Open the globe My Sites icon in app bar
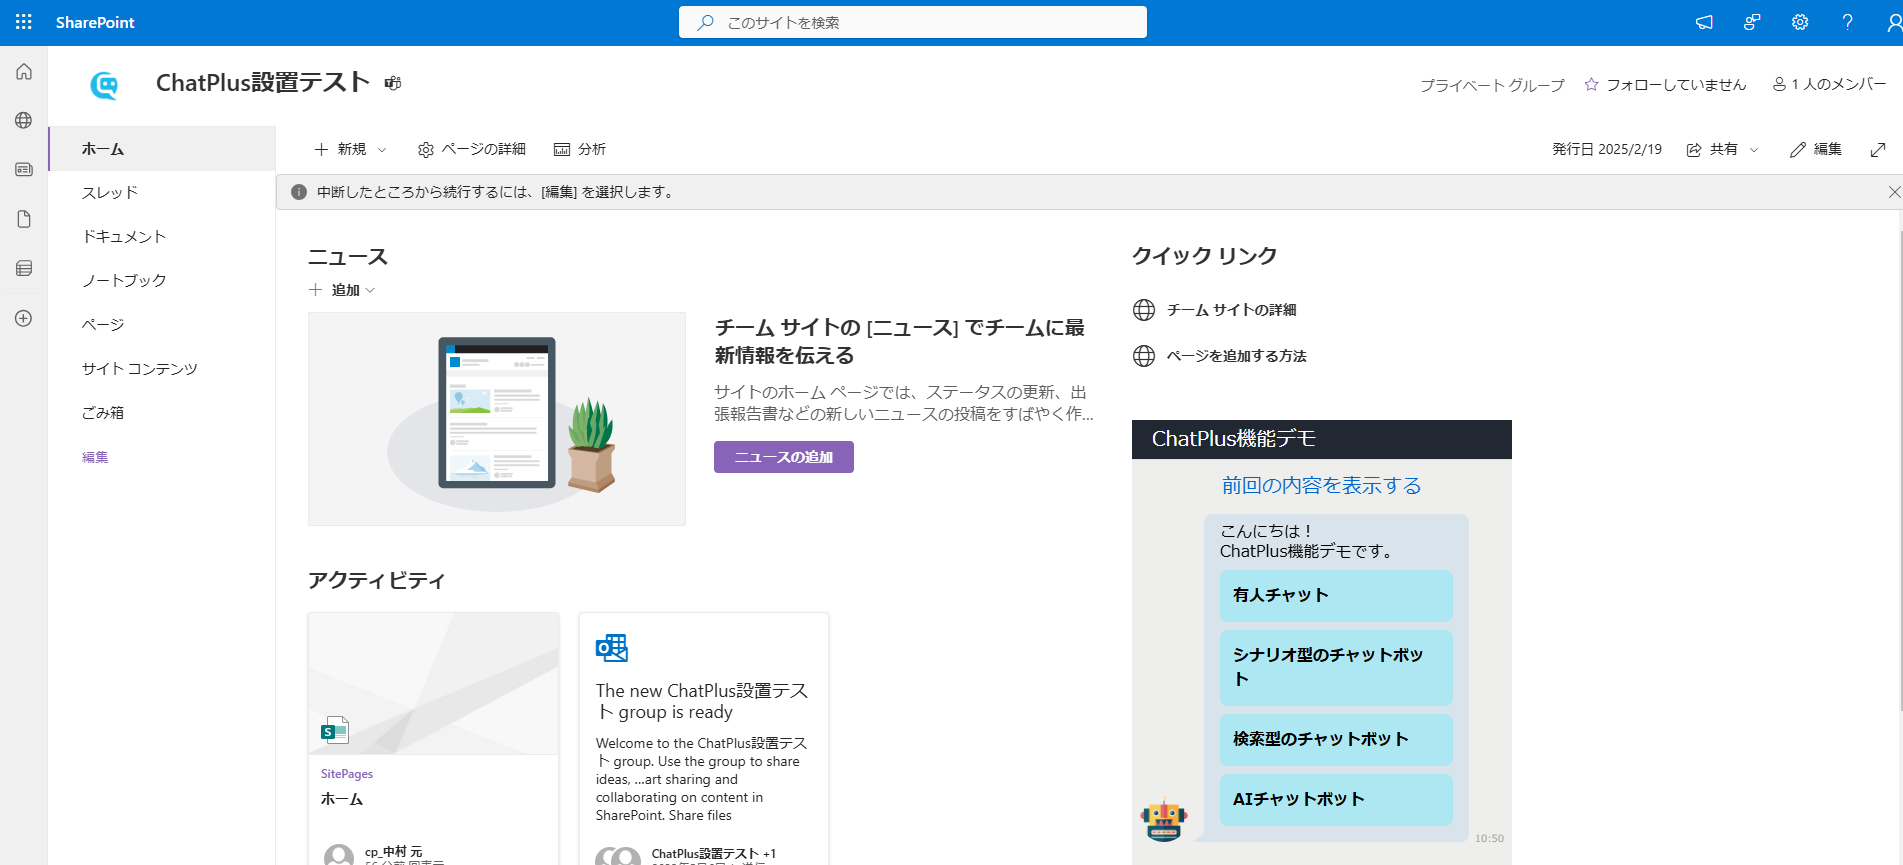The image size is (1903, 865). pos(24,120)
